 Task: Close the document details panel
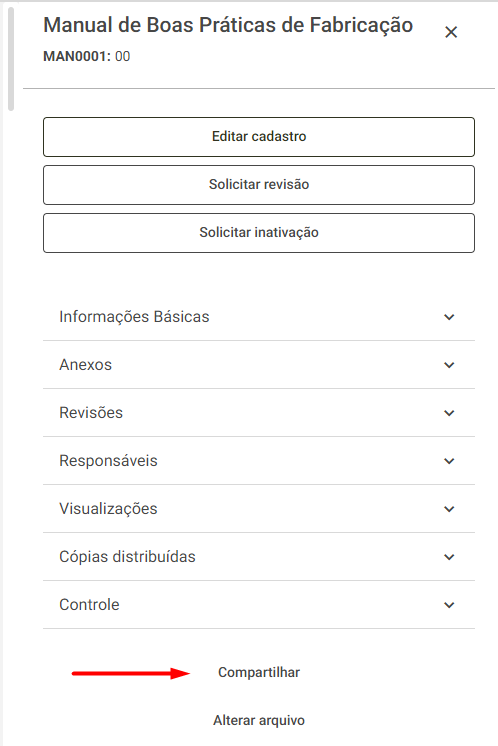tap(450, 32)
